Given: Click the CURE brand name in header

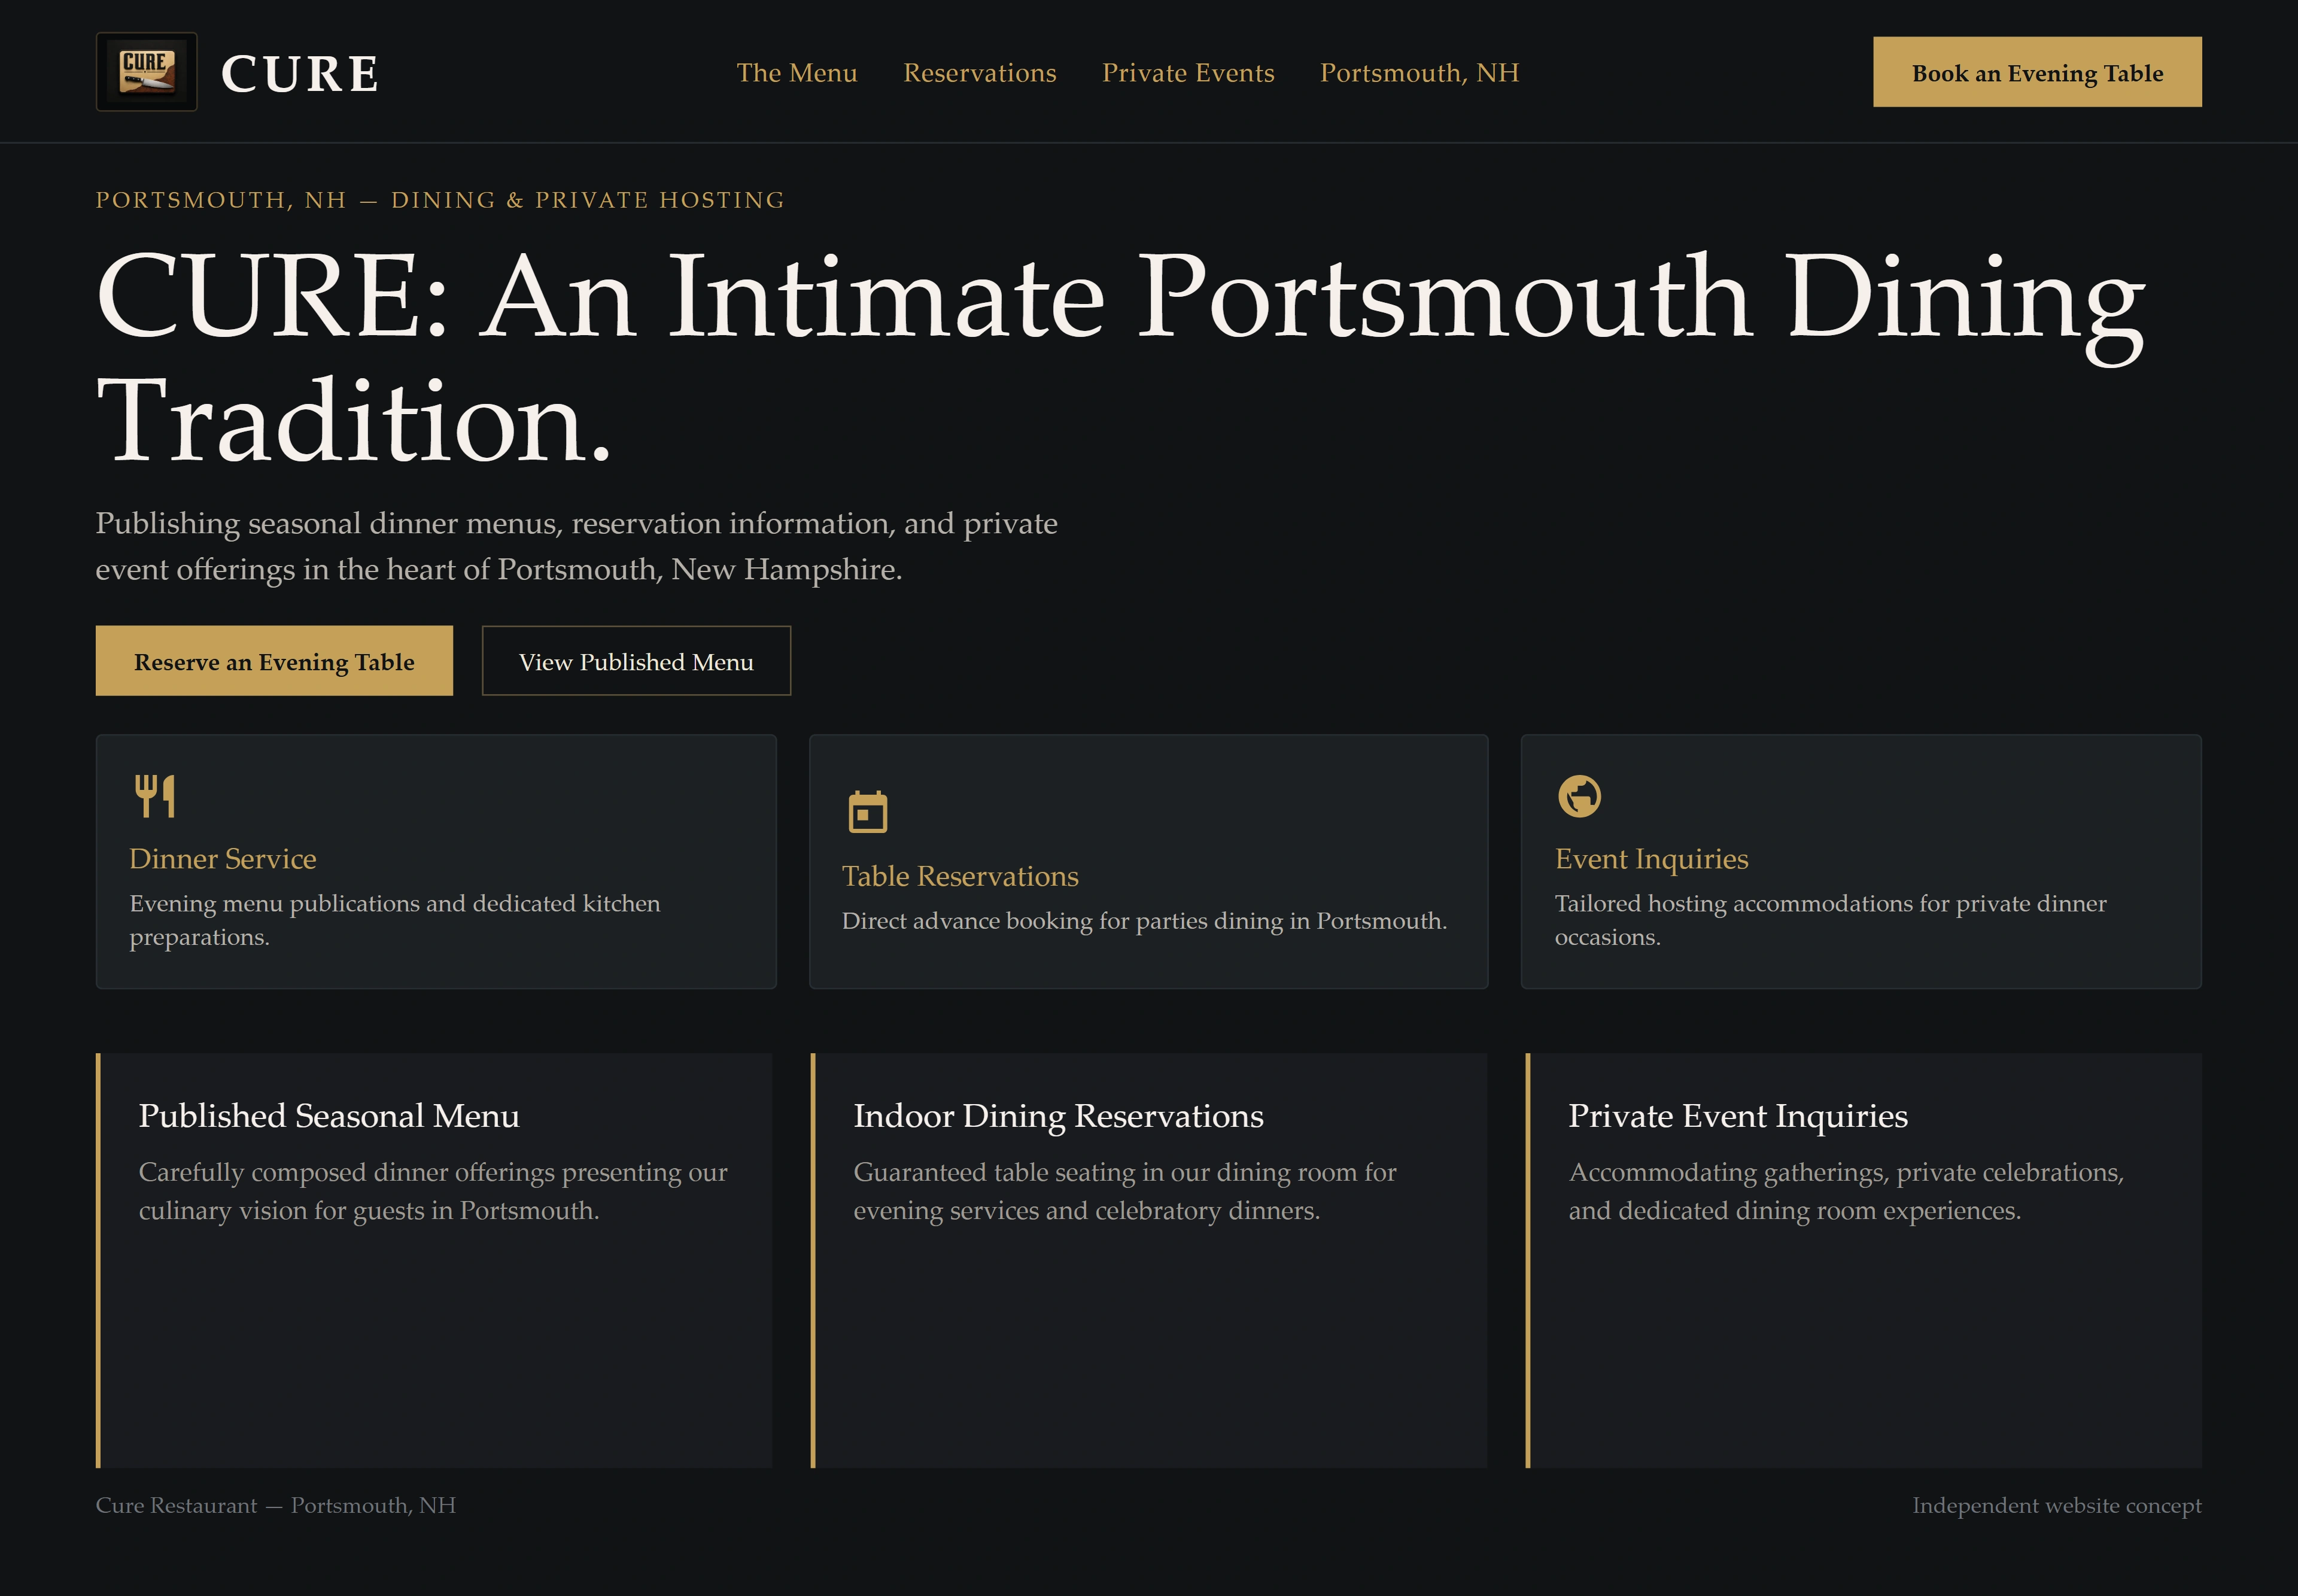Looking at the screenshot, I should (x=300, y=74).
